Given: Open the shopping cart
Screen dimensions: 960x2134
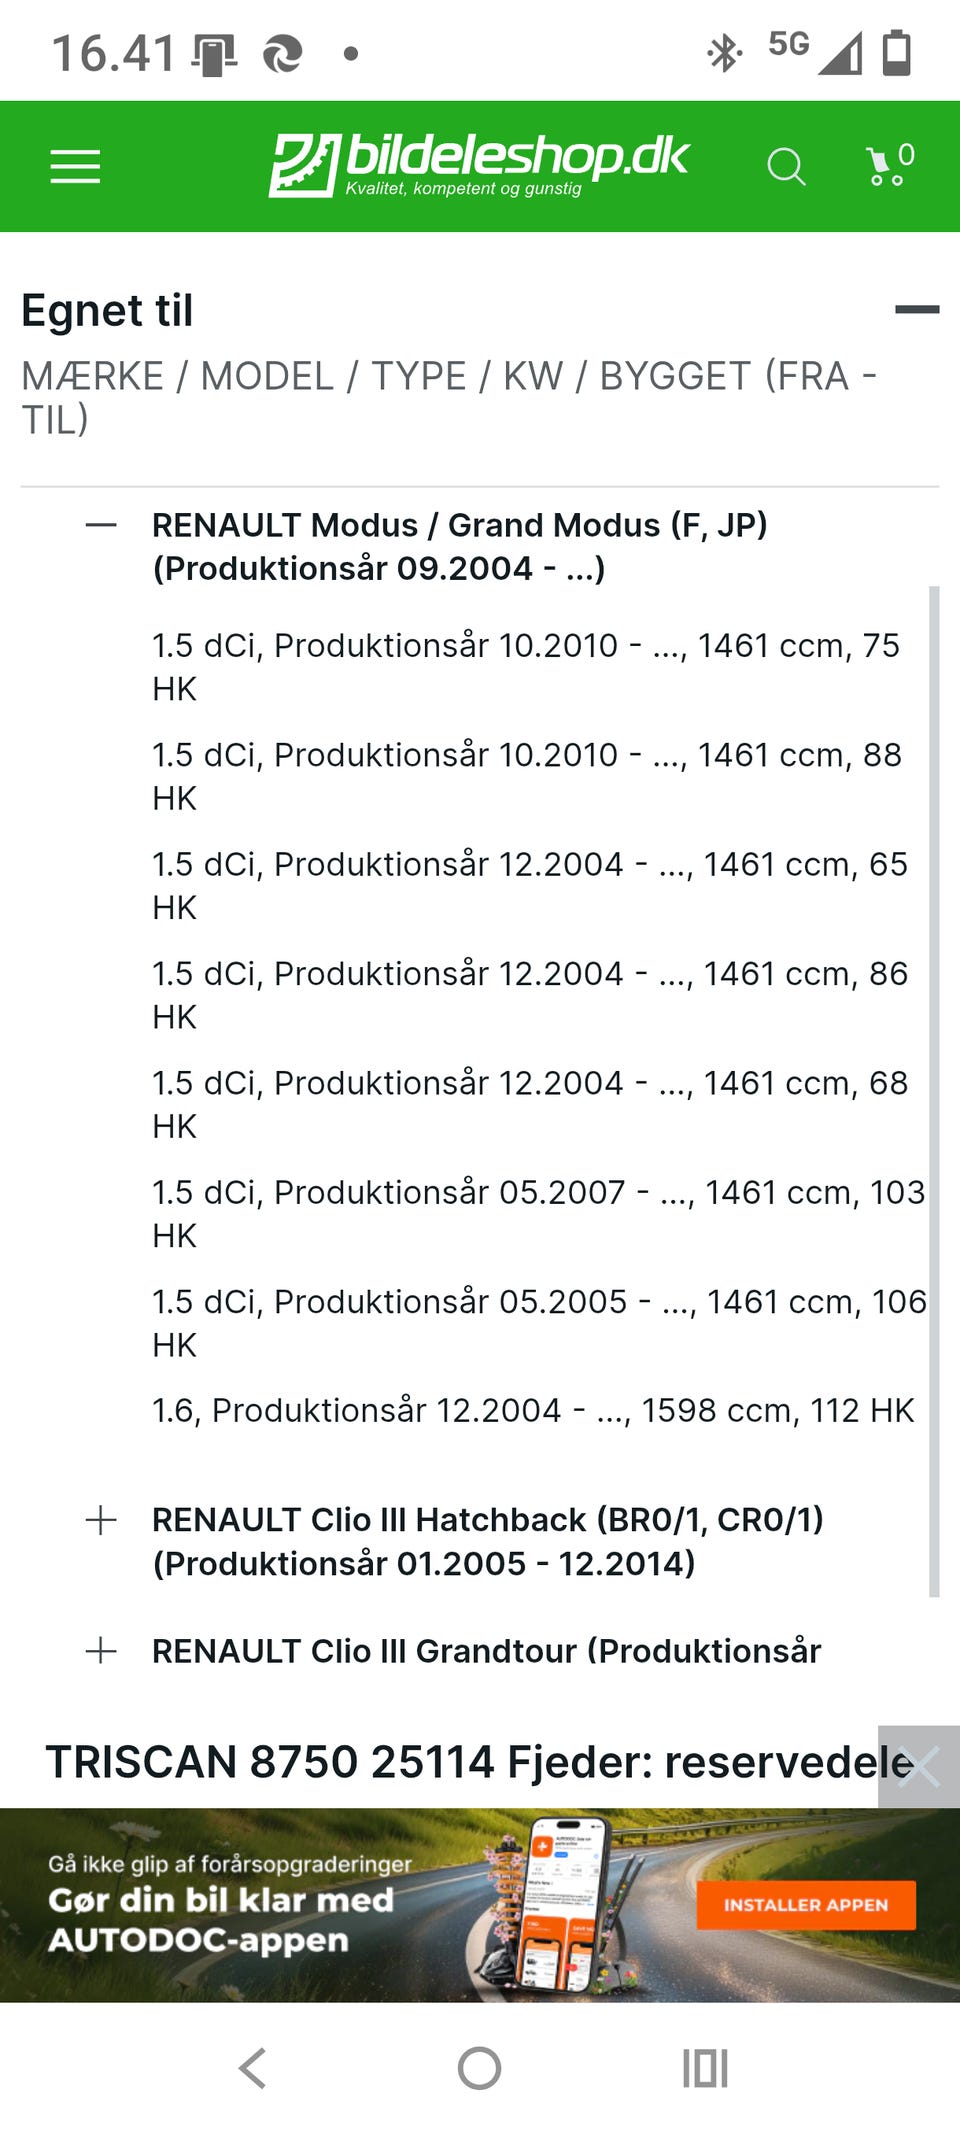Looking at the screenshot, I should pyautogui.click(x=888, y=166).
